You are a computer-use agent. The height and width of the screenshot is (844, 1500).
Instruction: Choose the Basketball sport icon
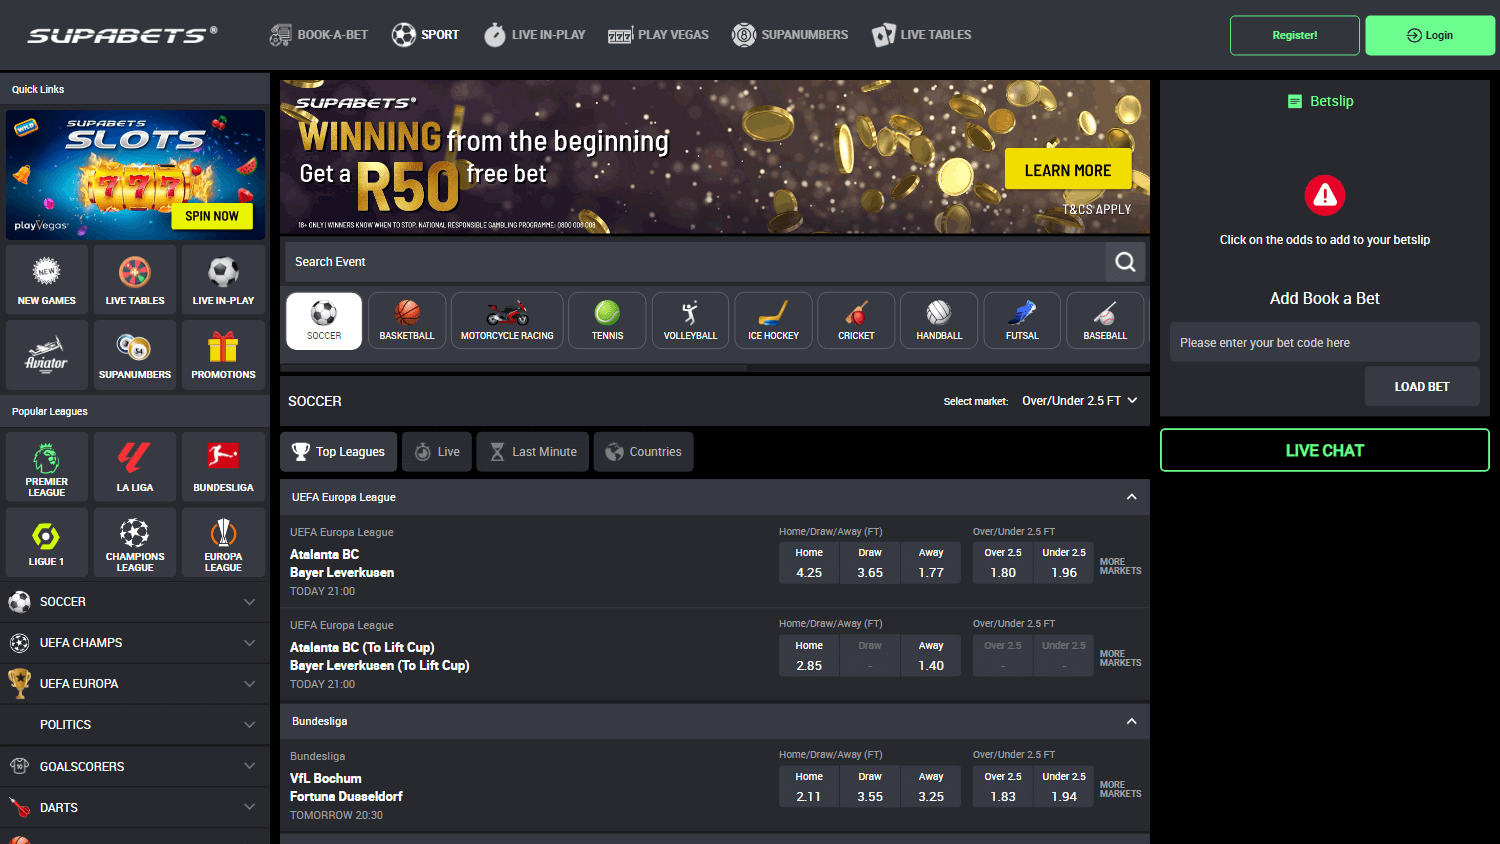(x=407, y=321)
